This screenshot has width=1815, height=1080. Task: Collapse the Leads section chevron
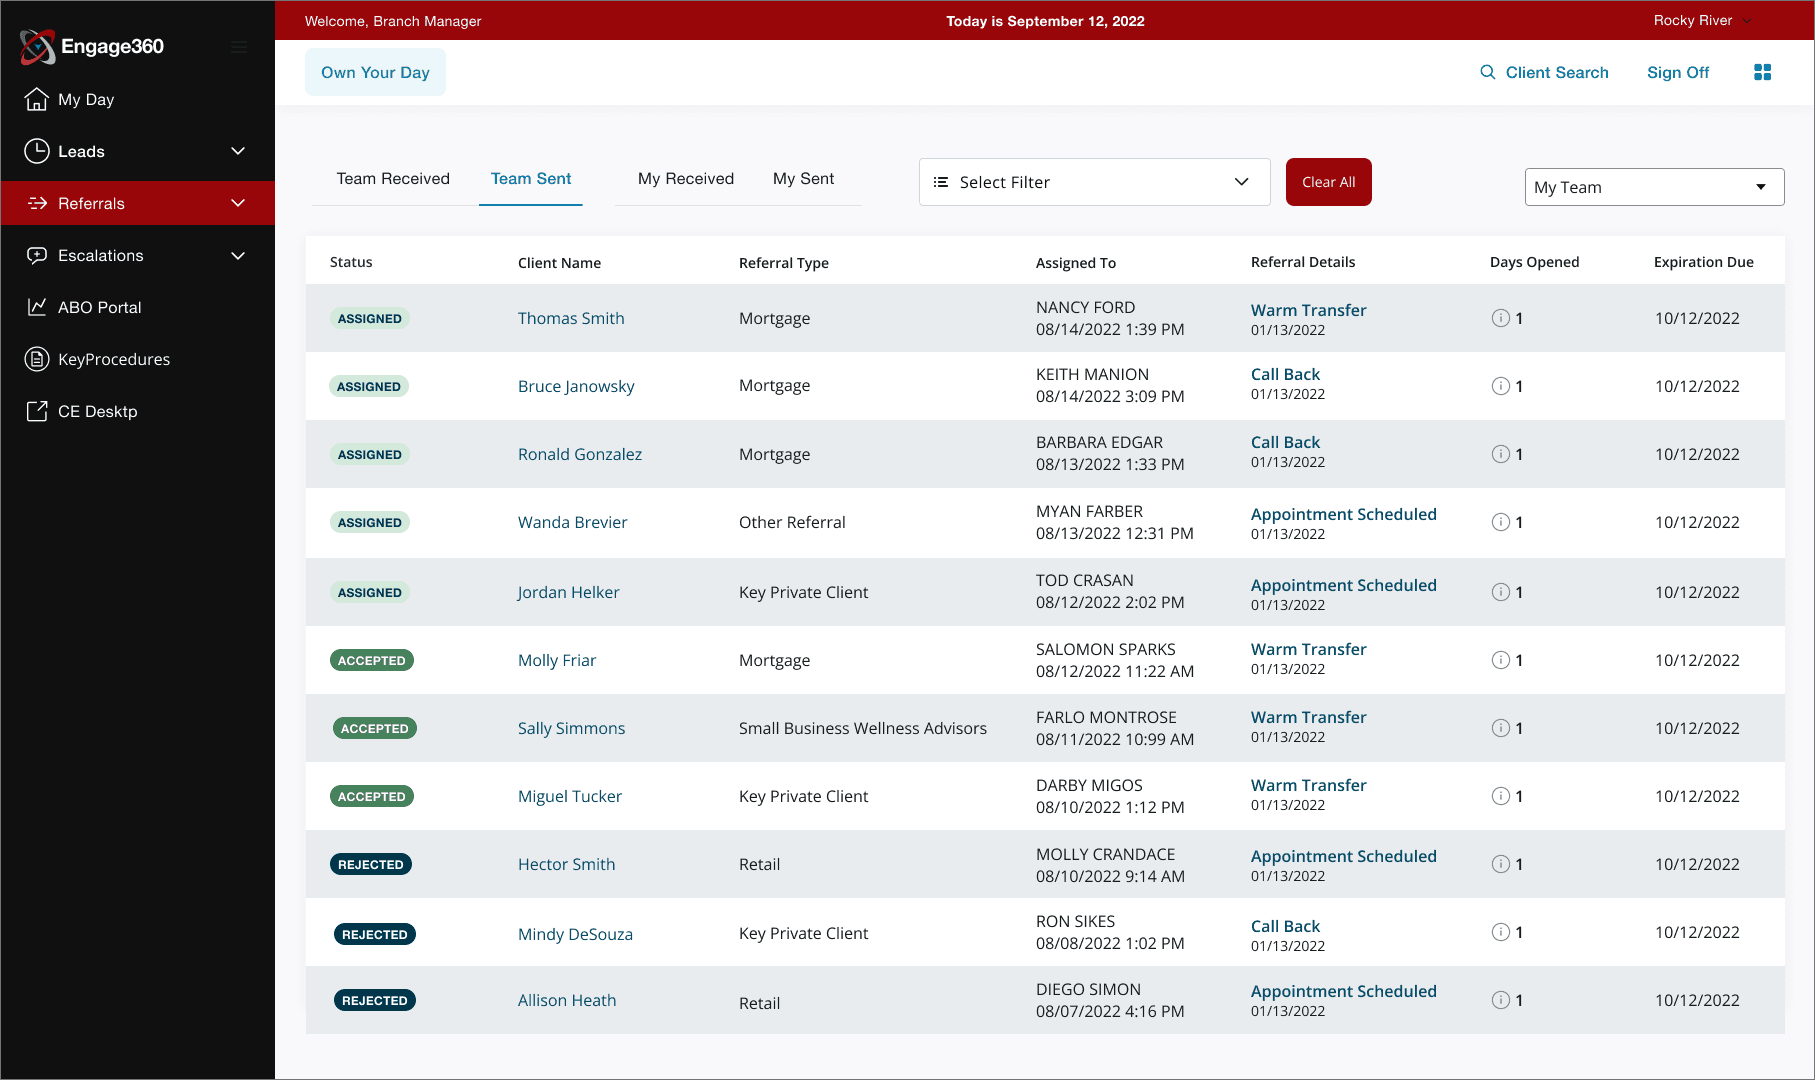click(x=238, y=151)
